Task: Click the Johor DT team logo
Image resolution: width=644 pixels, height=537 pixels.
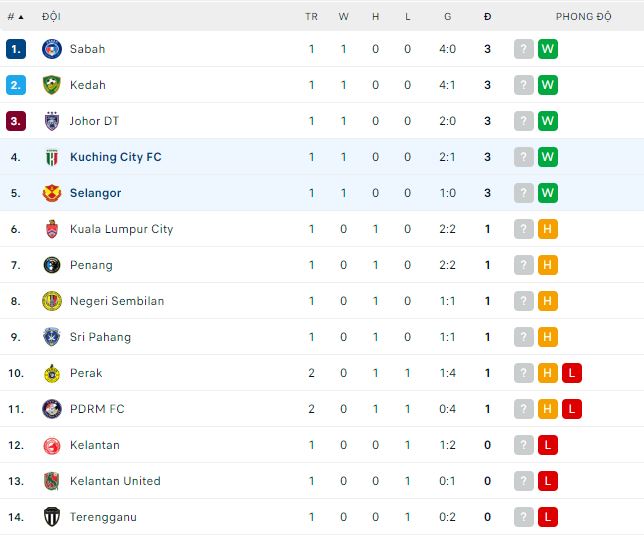Action: (x=52, y=121)
